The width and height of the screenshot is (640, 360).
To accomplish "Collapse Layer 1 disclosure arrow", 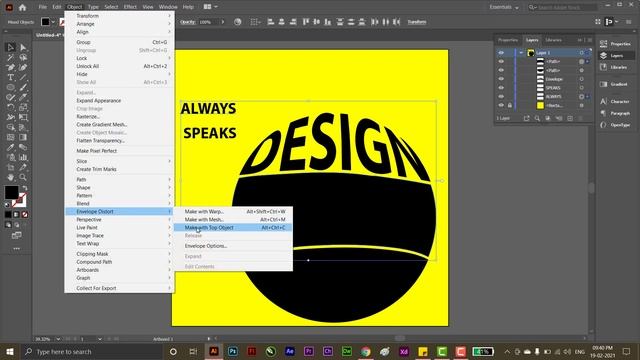I will (521, 53).
